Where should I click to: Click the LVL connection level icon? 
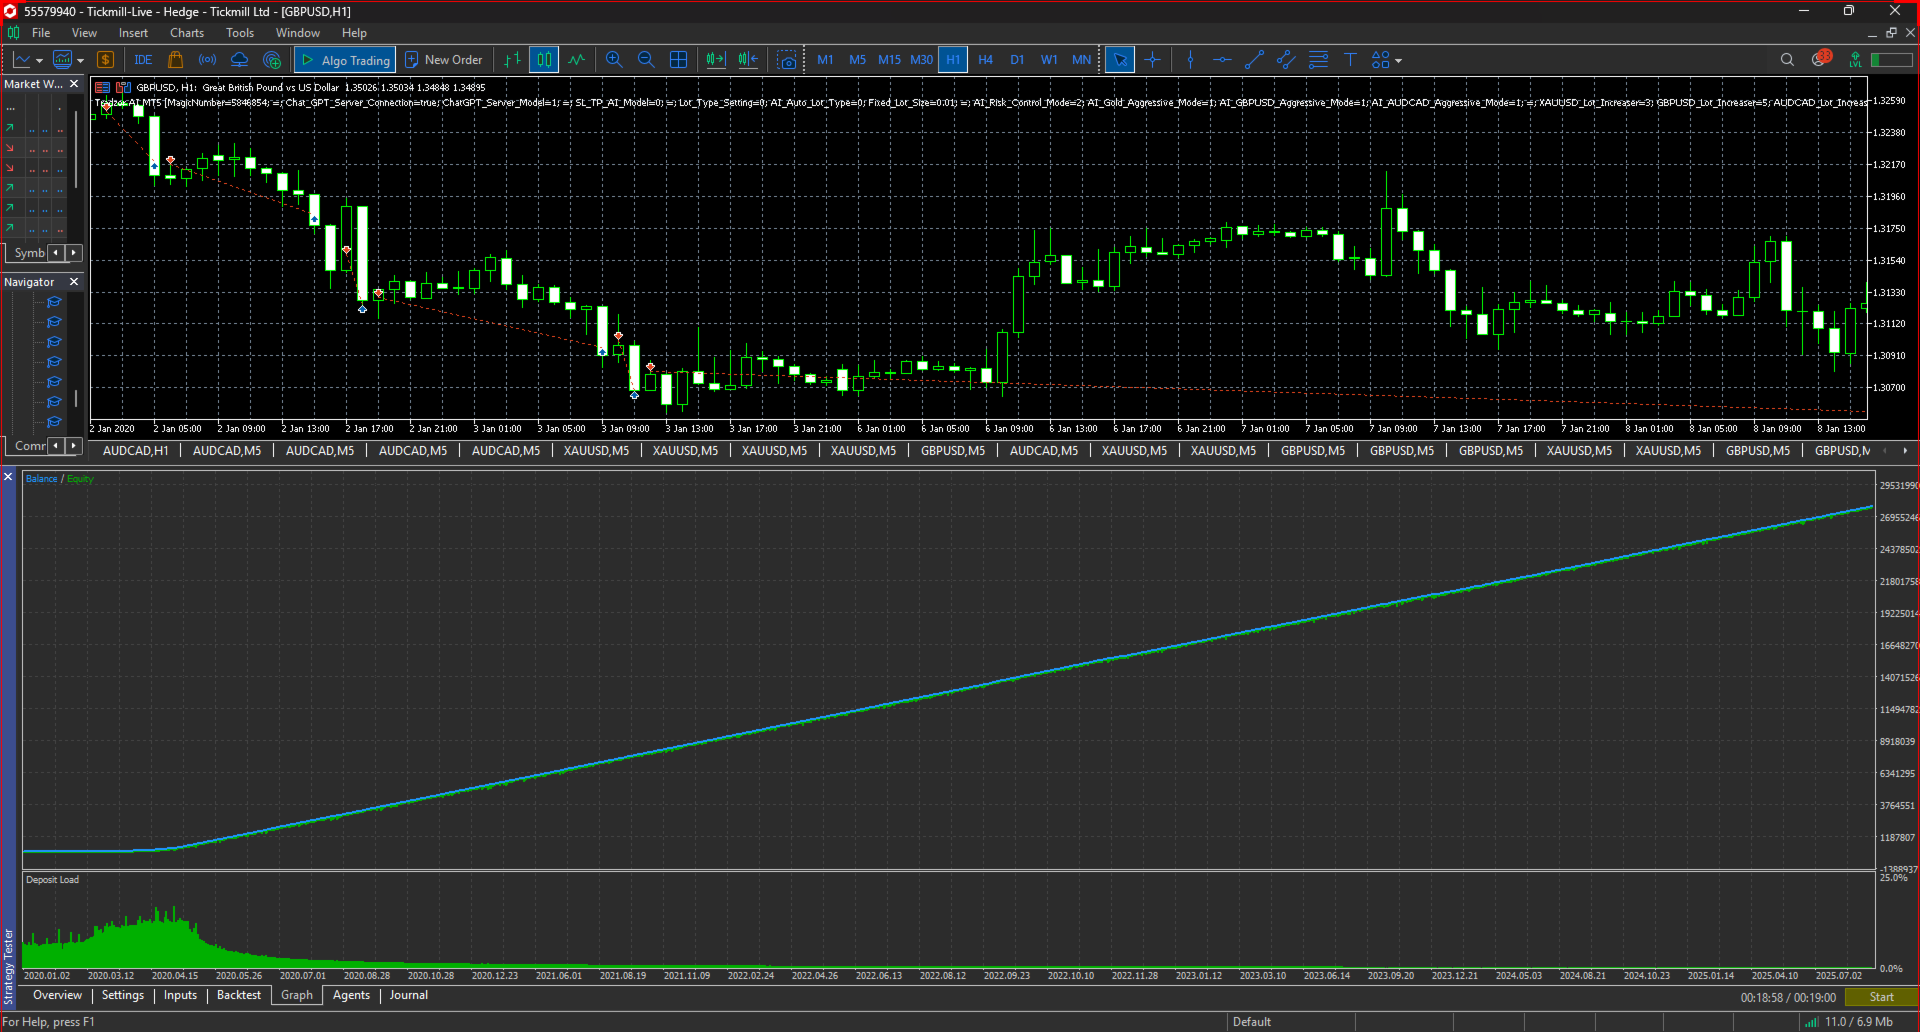coord(1855,60)
